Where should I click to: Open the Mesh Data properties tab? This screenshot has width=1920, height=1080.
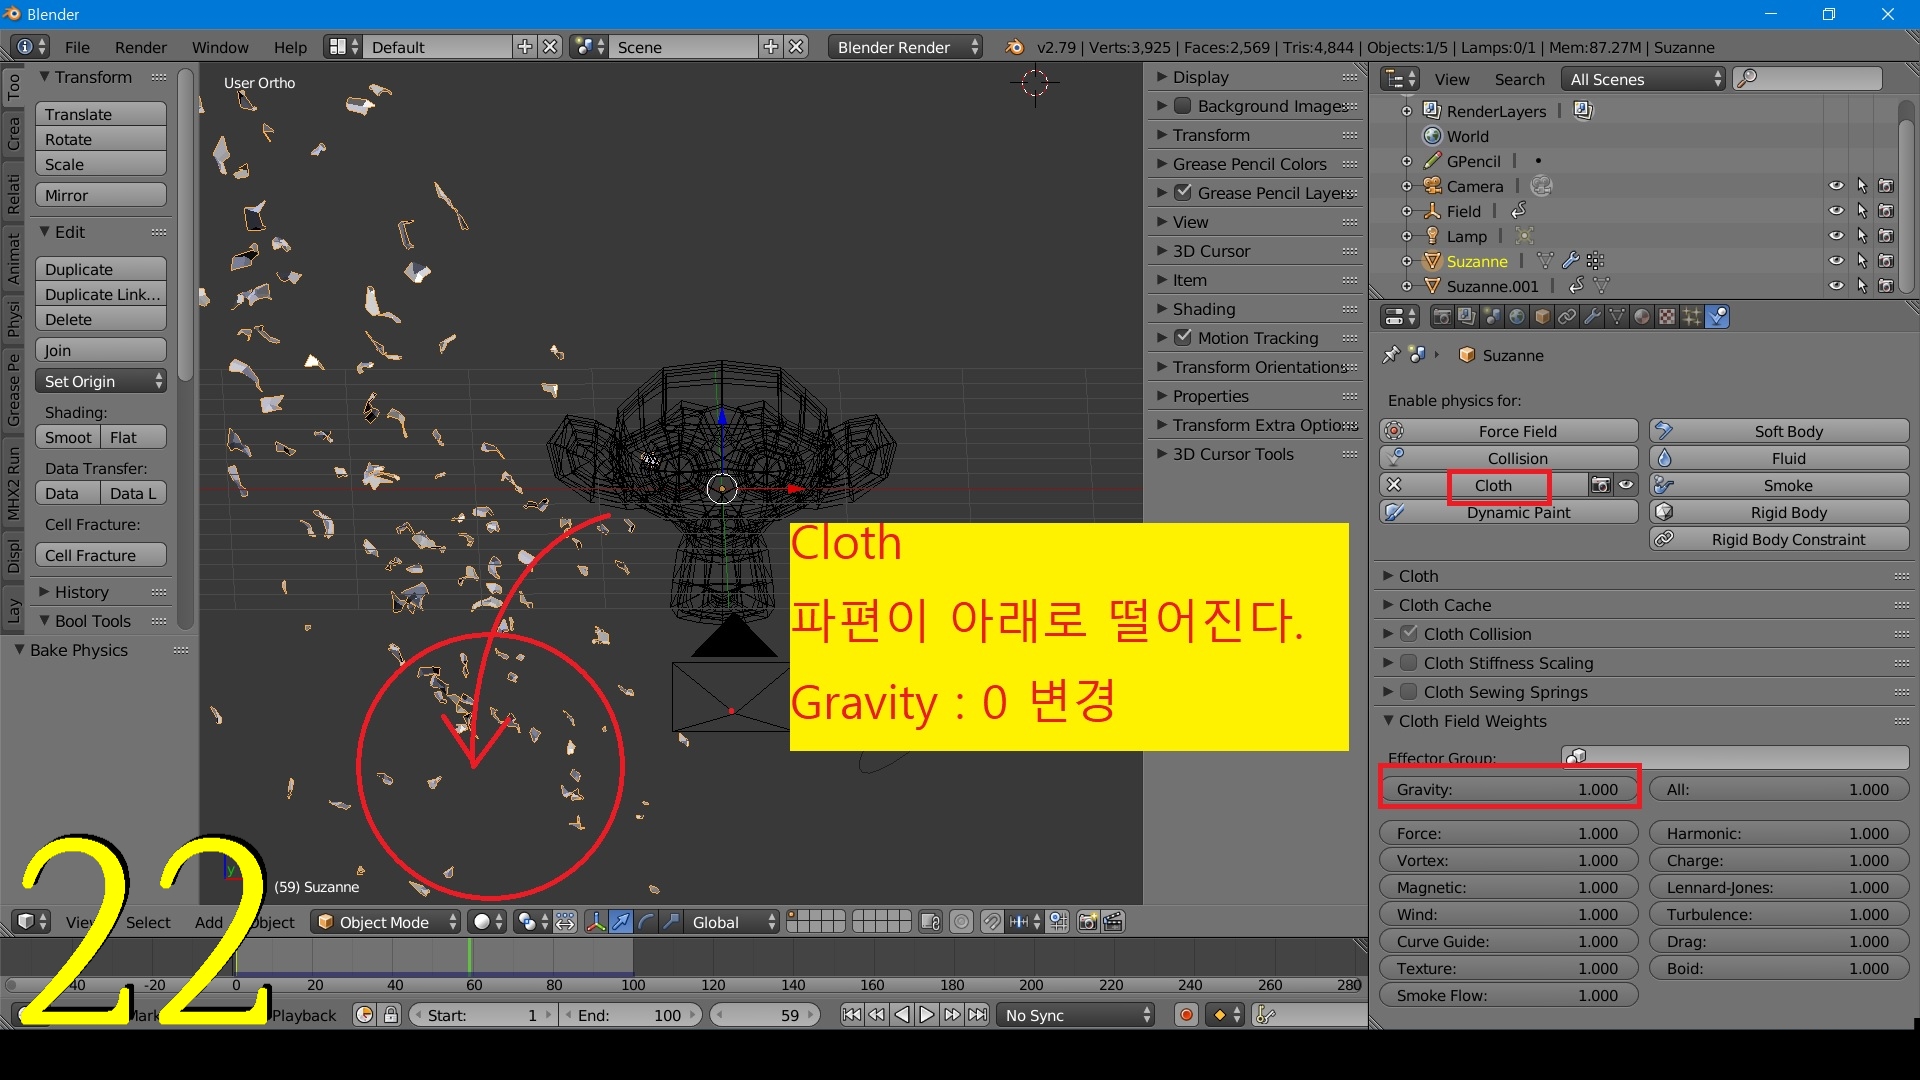tap(1617, 317)
